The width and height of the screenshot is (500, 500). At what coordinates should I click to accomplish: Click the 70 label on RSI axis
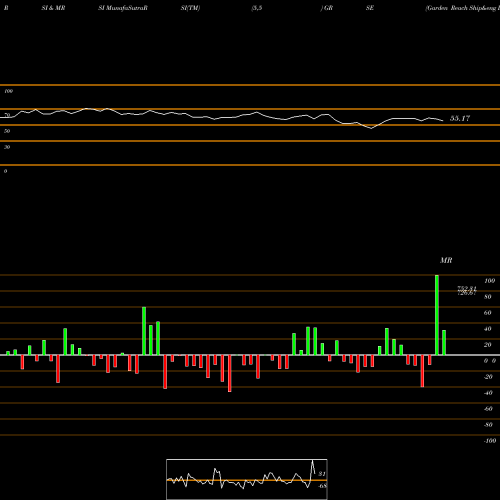click(7, 115)
